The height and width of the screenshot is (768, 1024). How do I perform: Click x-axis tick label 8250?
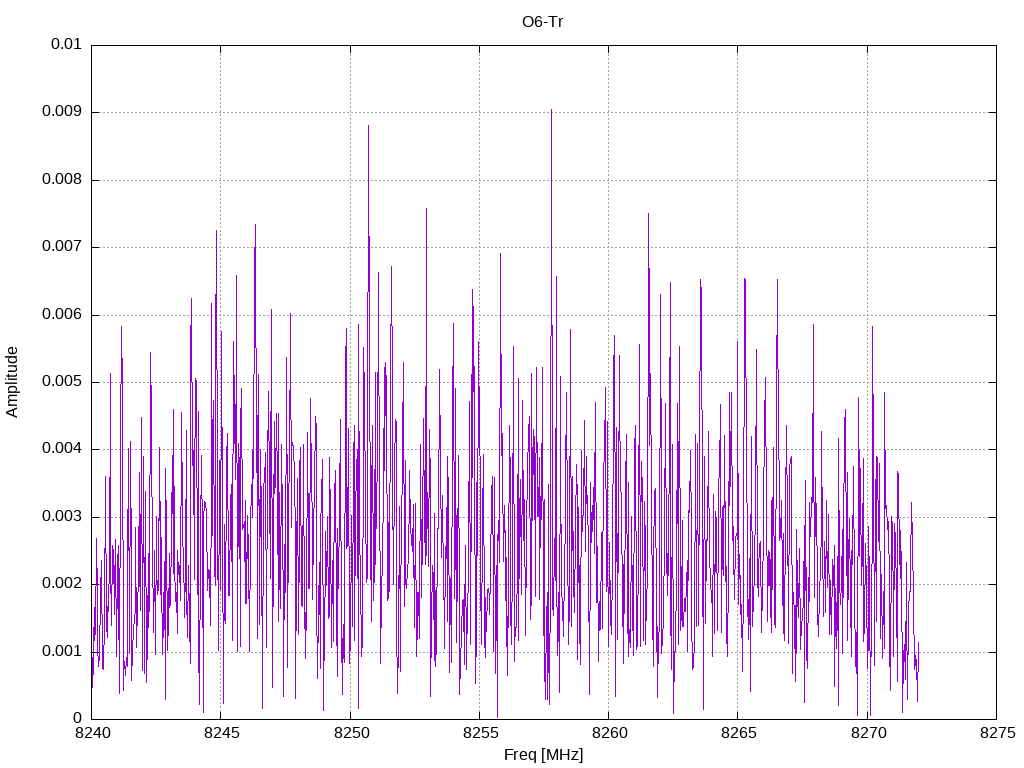[351, 733]
